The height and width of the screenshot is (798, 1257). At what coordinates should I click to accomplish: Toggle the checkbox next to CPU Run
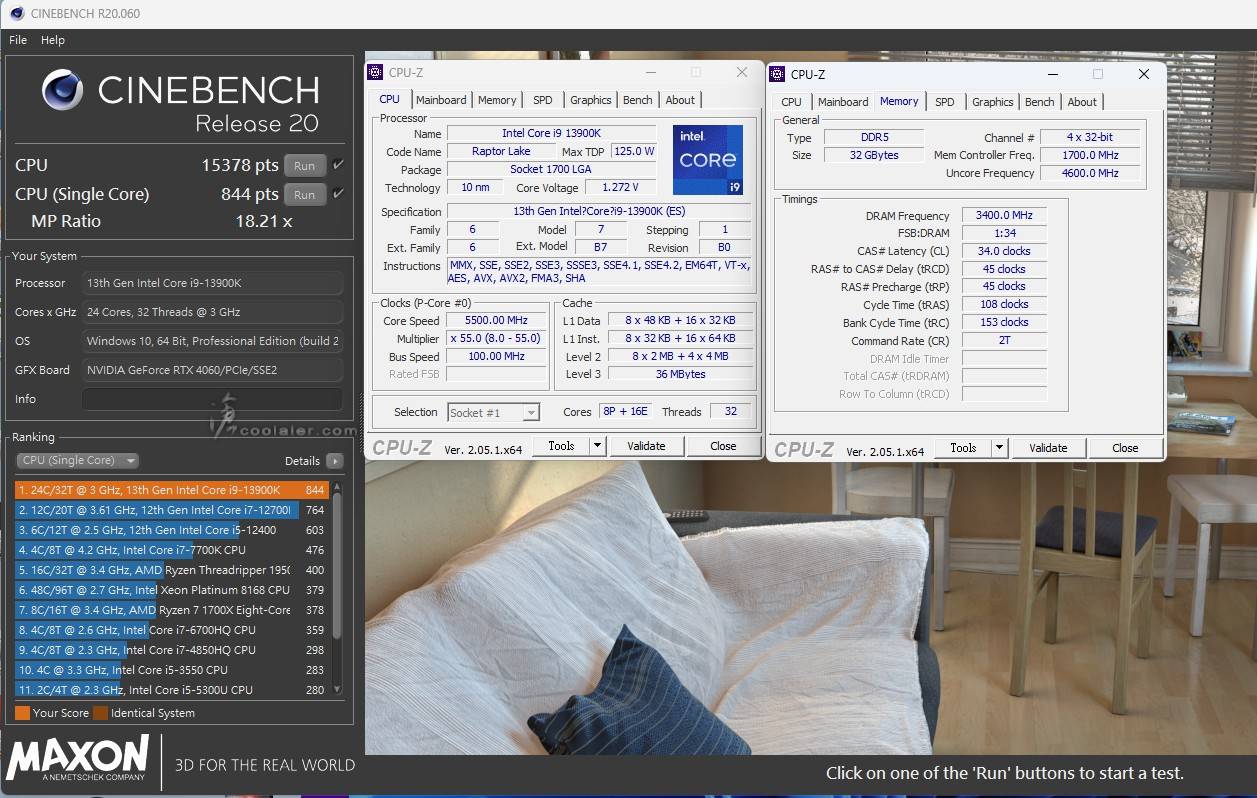click(x=338, y=165)
